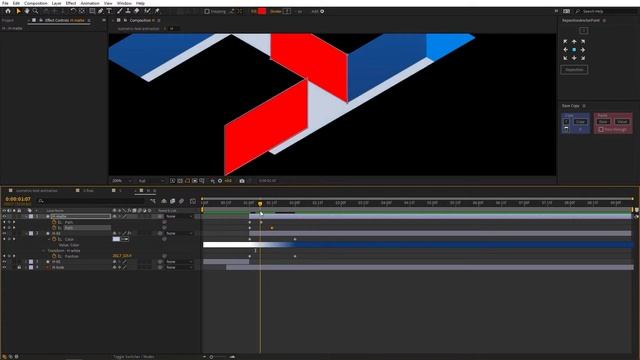Screen dimensions: 640x360
Task: Open the viewer resolution dropdown set to Full
Action: (x=151, y=180)
